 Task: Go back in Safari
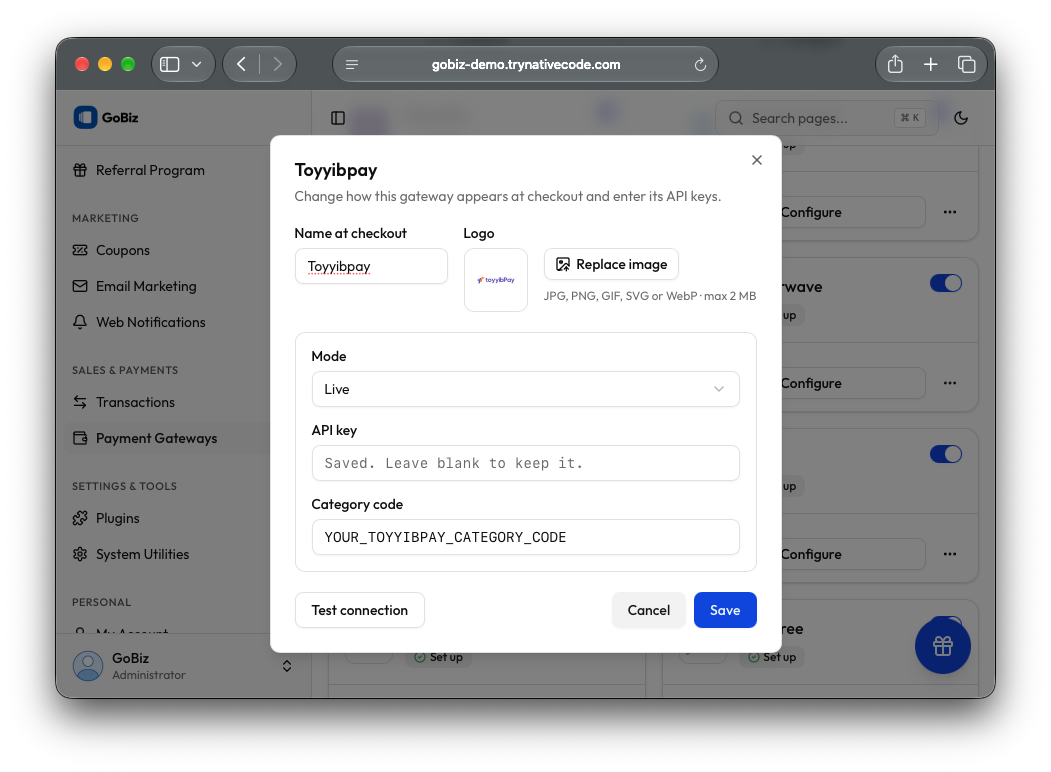241,64
